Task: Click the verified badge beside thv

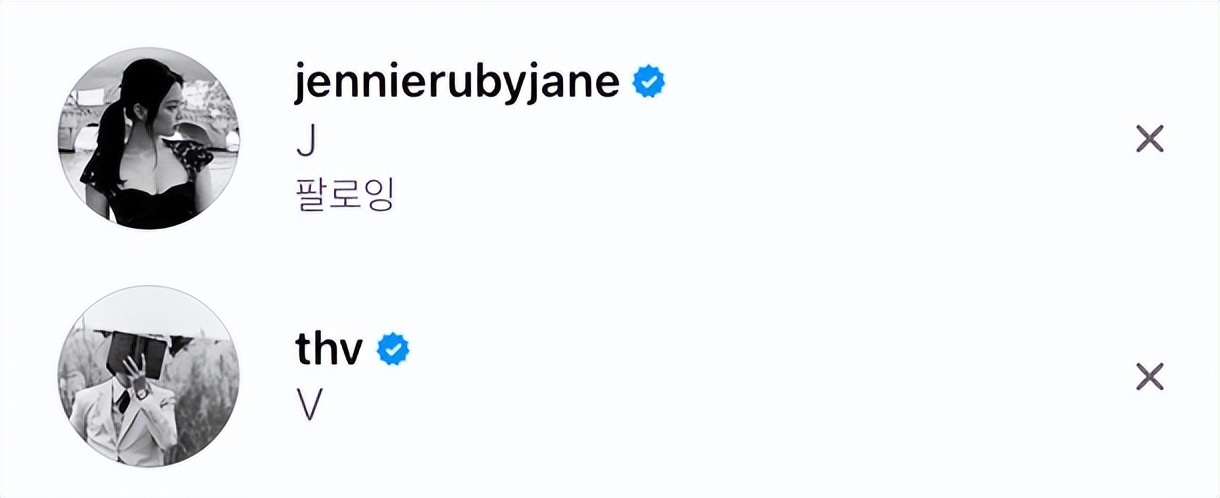Action: coord(393,349)
